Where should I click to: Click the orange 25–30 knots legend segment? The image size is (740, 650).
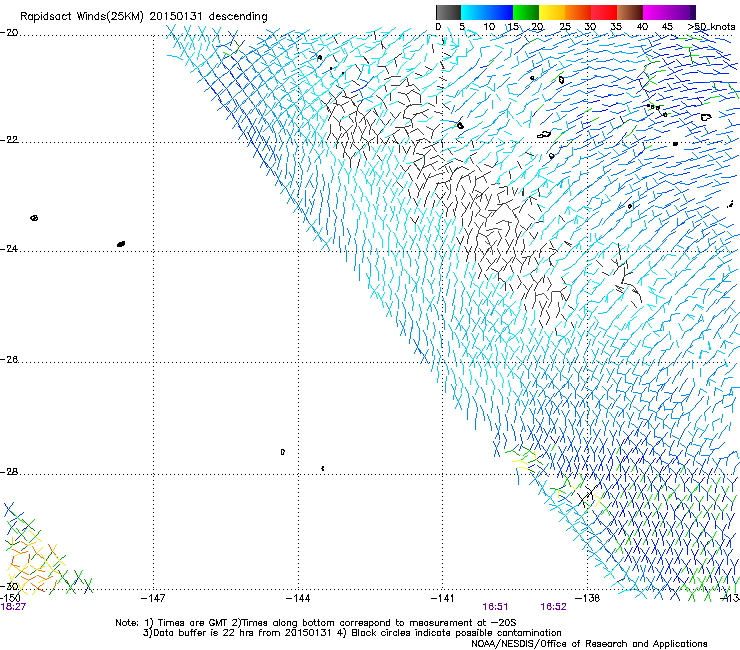tap(578, 12)
